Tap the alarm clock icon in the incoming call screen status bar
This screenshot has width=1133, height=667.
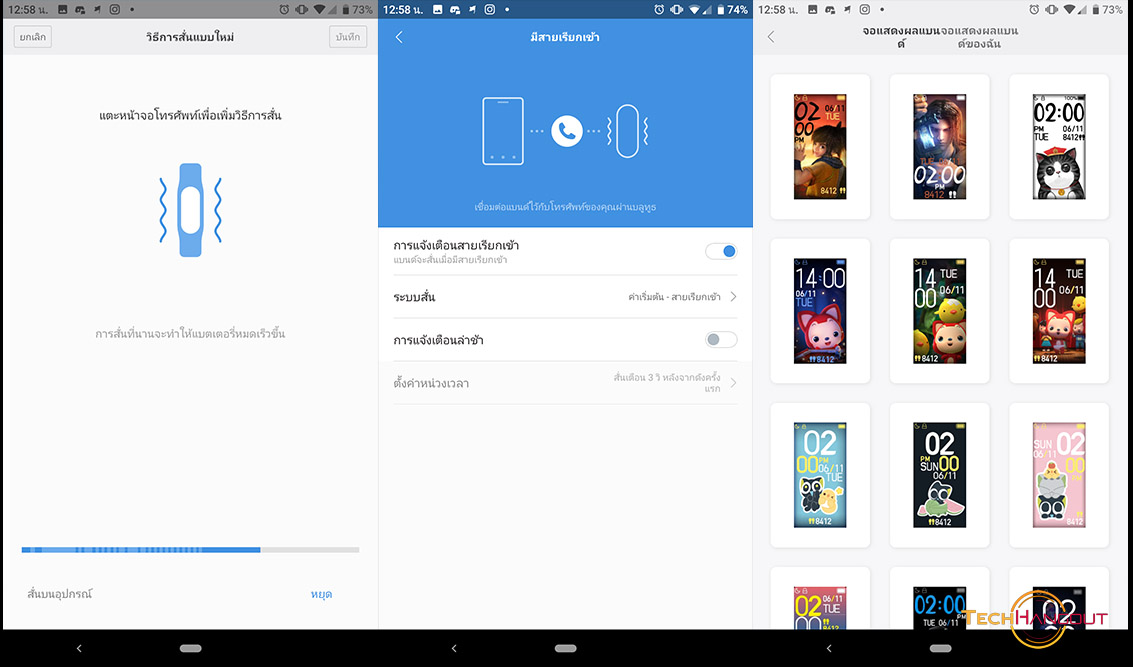click(659, 9)
